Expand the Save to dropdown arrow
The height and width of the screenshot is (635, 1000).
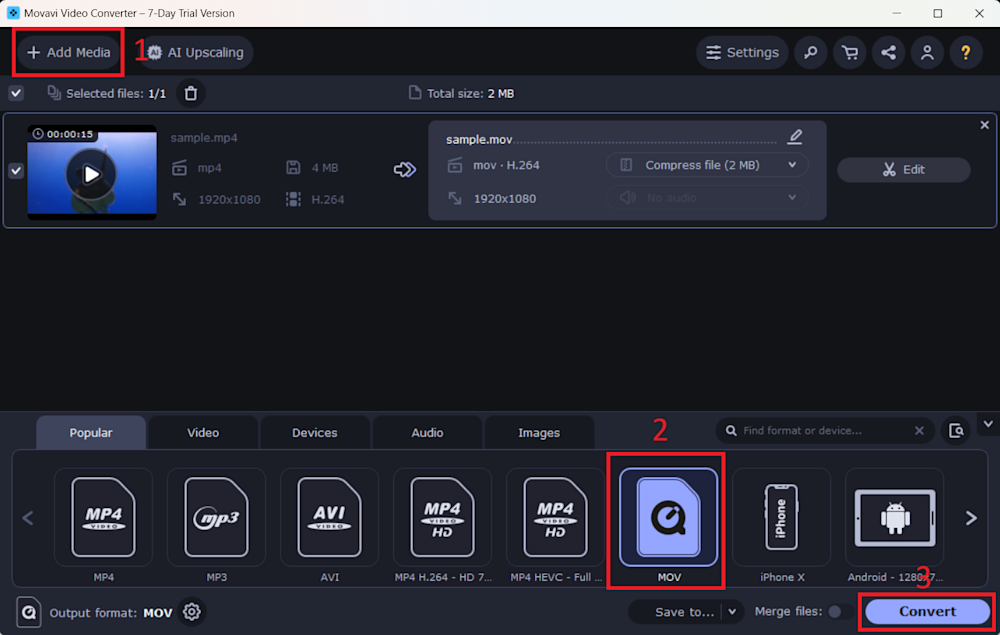(732, 612)
